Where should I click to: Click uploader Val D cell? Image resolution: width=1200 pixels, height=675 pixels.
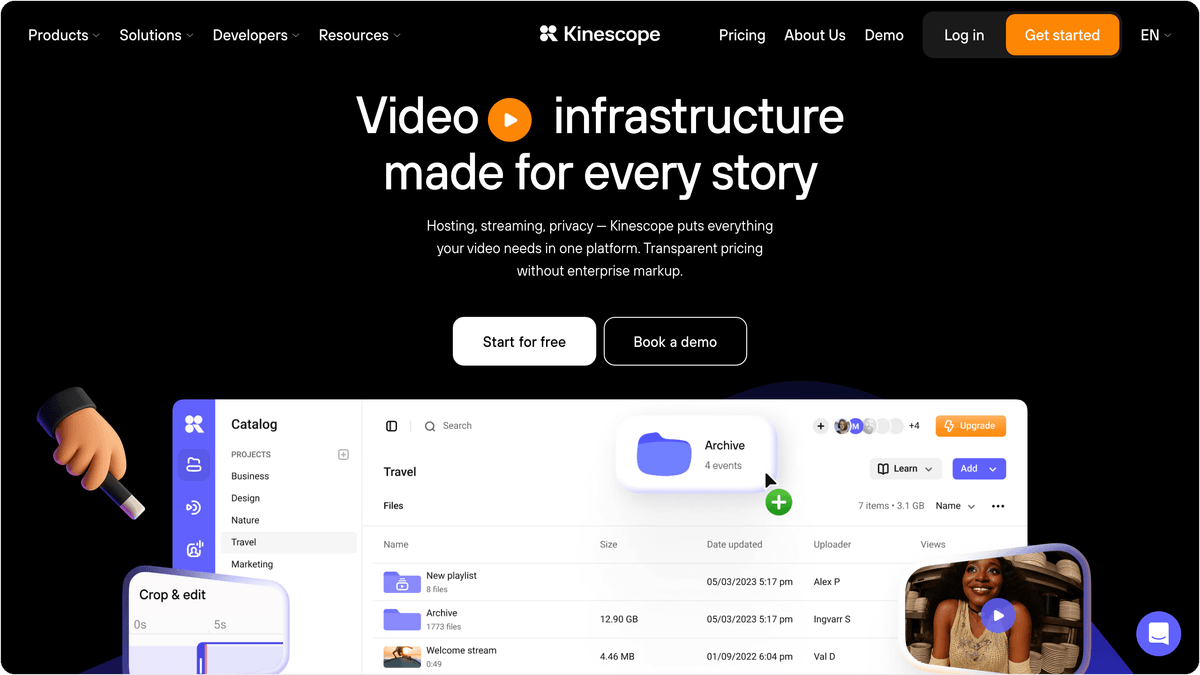click(824, 657)
